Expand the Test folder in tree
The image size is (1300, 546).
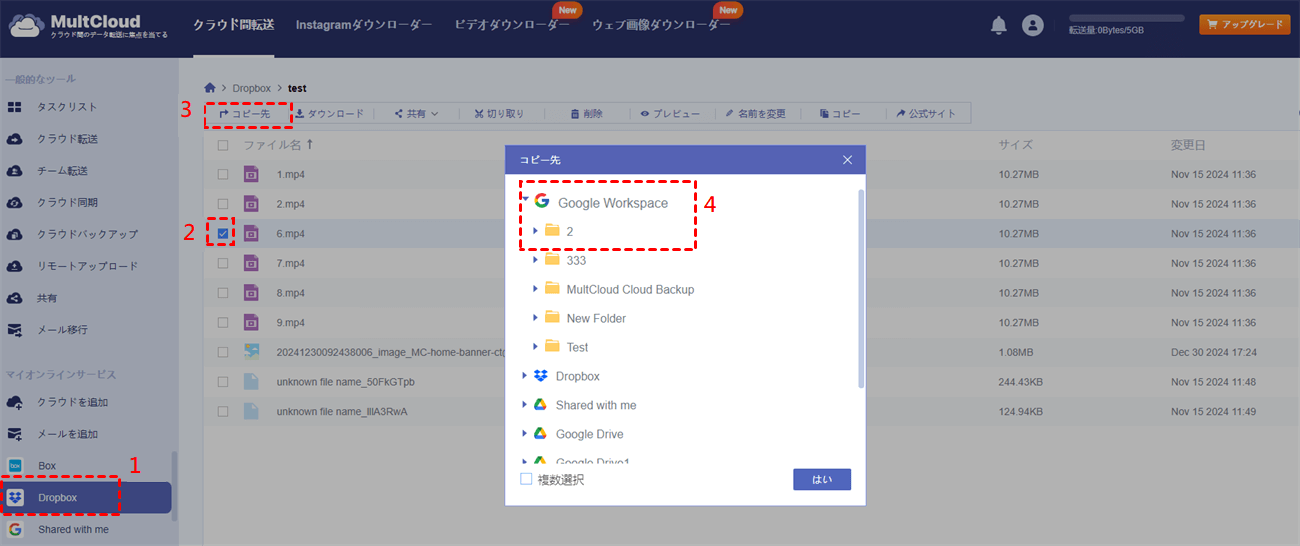(x=535, y=347)
